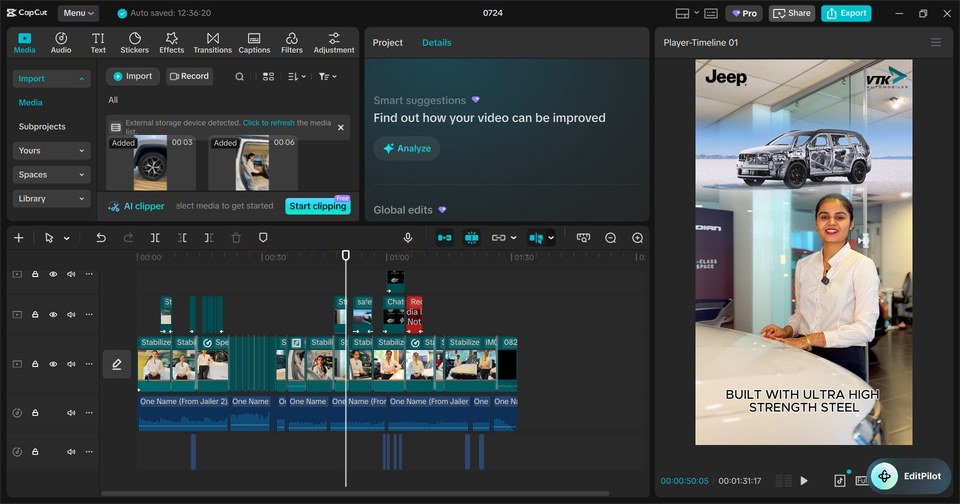Add a new track with plus icon
This screenshot has height=504, width=960.
pos(19,238)
